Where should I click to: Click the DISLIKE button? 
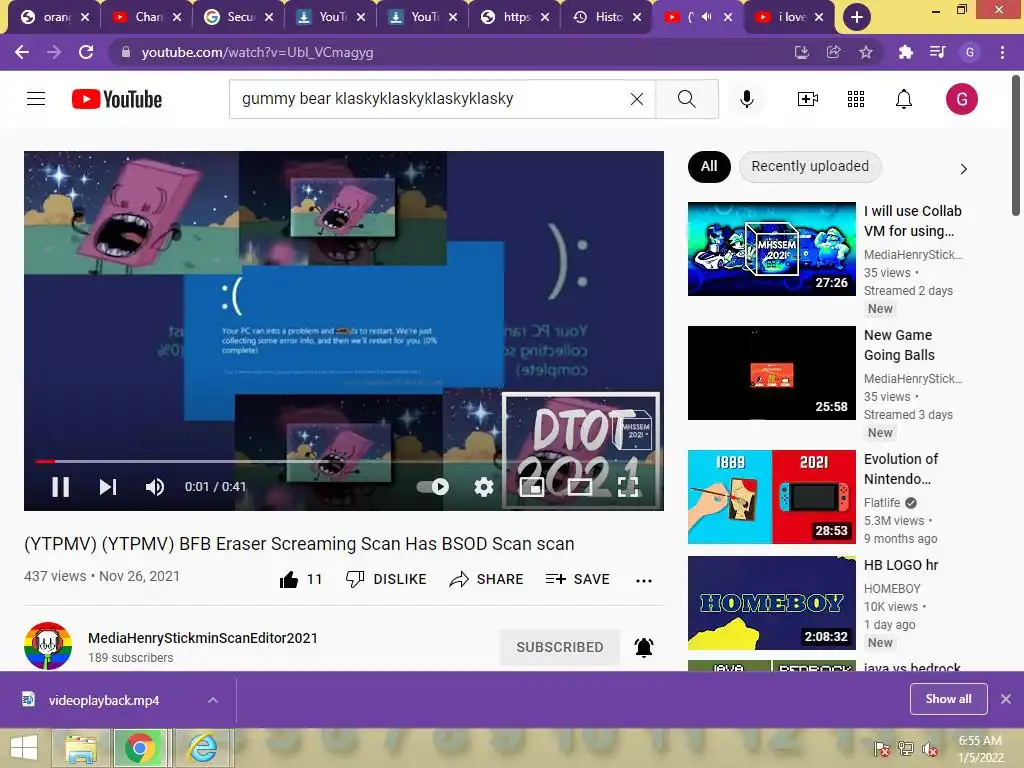(x=386, y=579)
